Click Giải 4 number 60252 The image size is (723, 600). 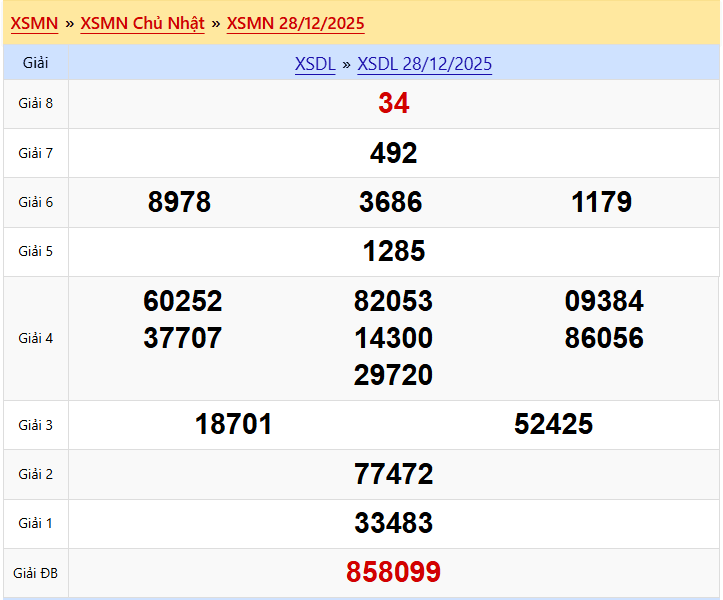(183, 301)
